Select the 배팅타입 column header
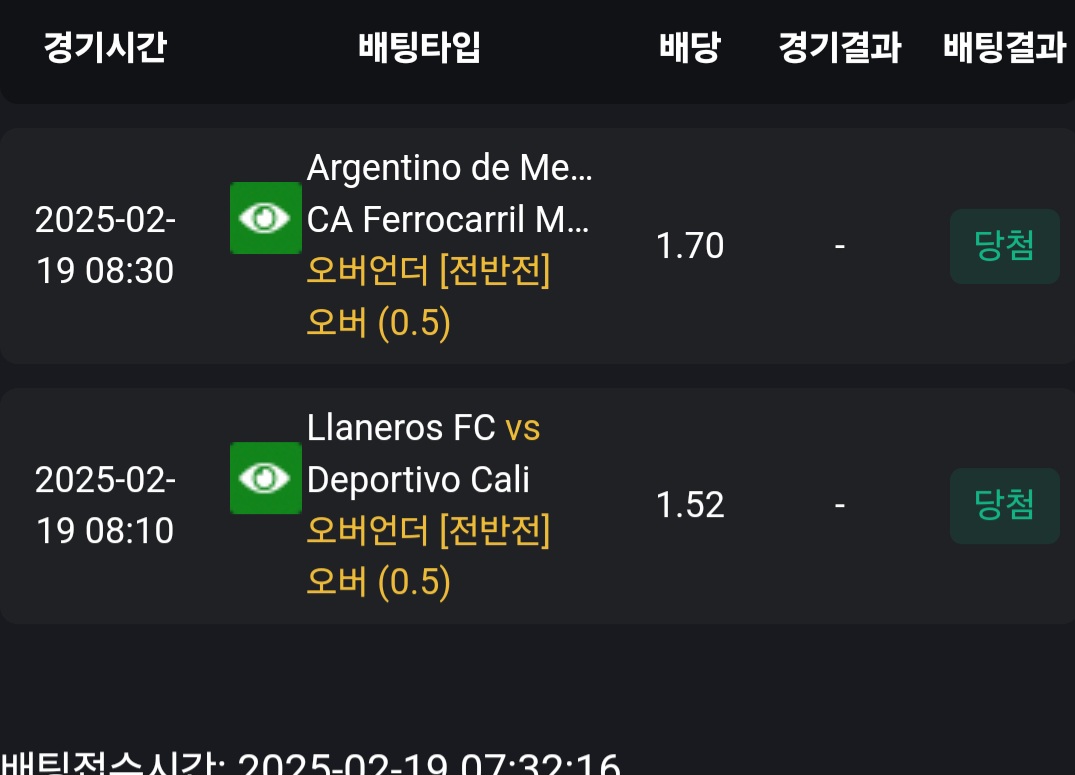 [420, 47]
